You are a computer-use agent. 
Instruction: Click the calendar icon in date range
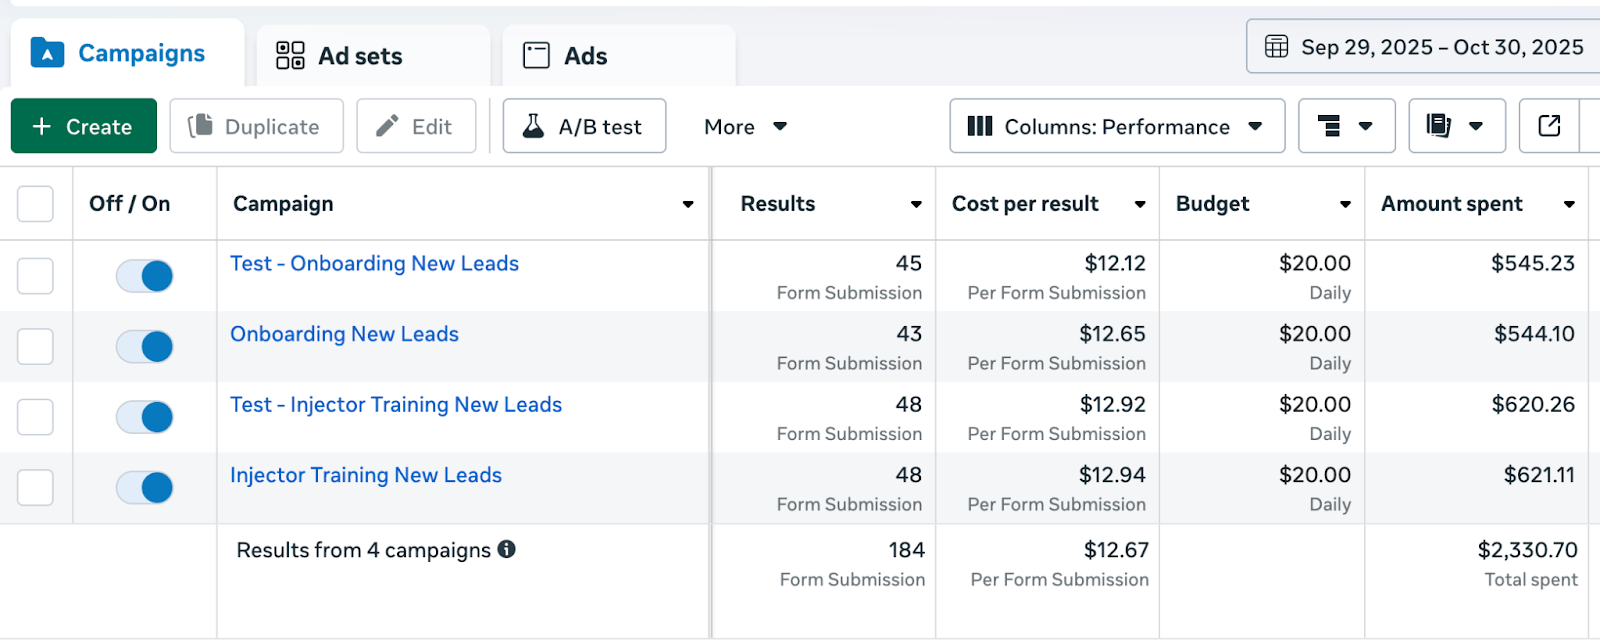(x=1276, y=46)
